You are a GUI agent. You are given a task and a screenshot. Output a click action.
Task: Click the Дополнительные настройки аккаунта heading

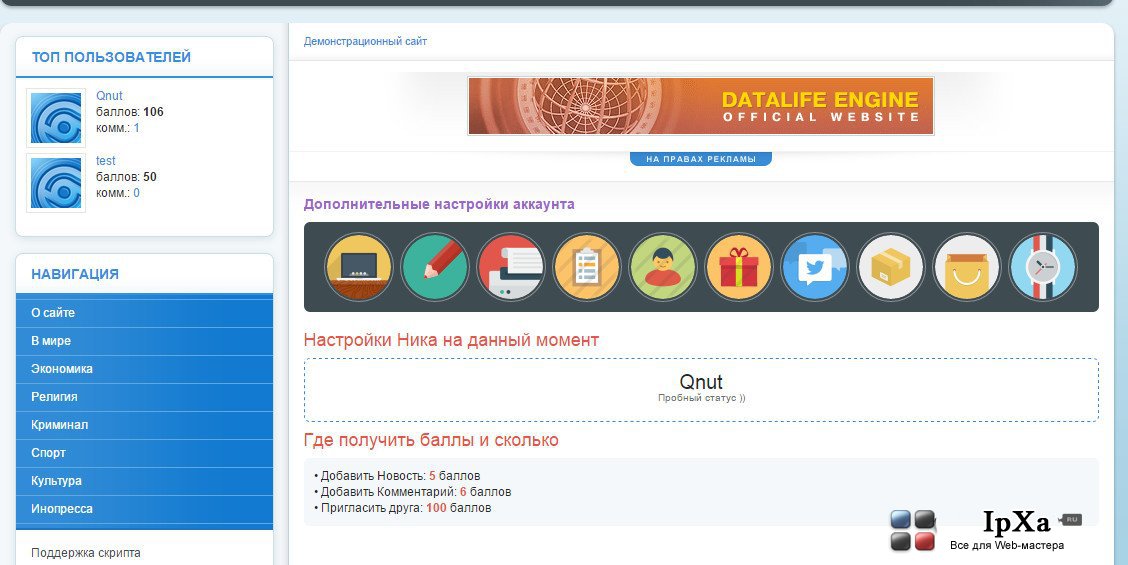click(439, 204)
